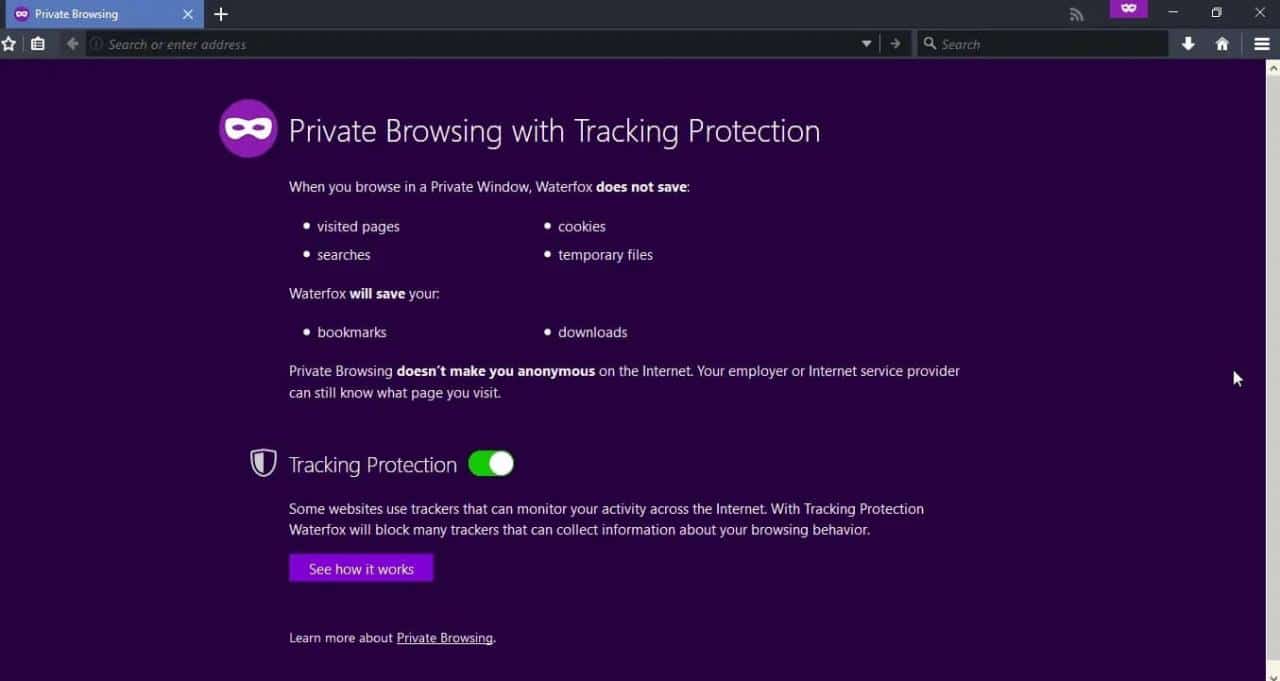
Task: Click the go arrow beside the address bar
Action: 895,44
